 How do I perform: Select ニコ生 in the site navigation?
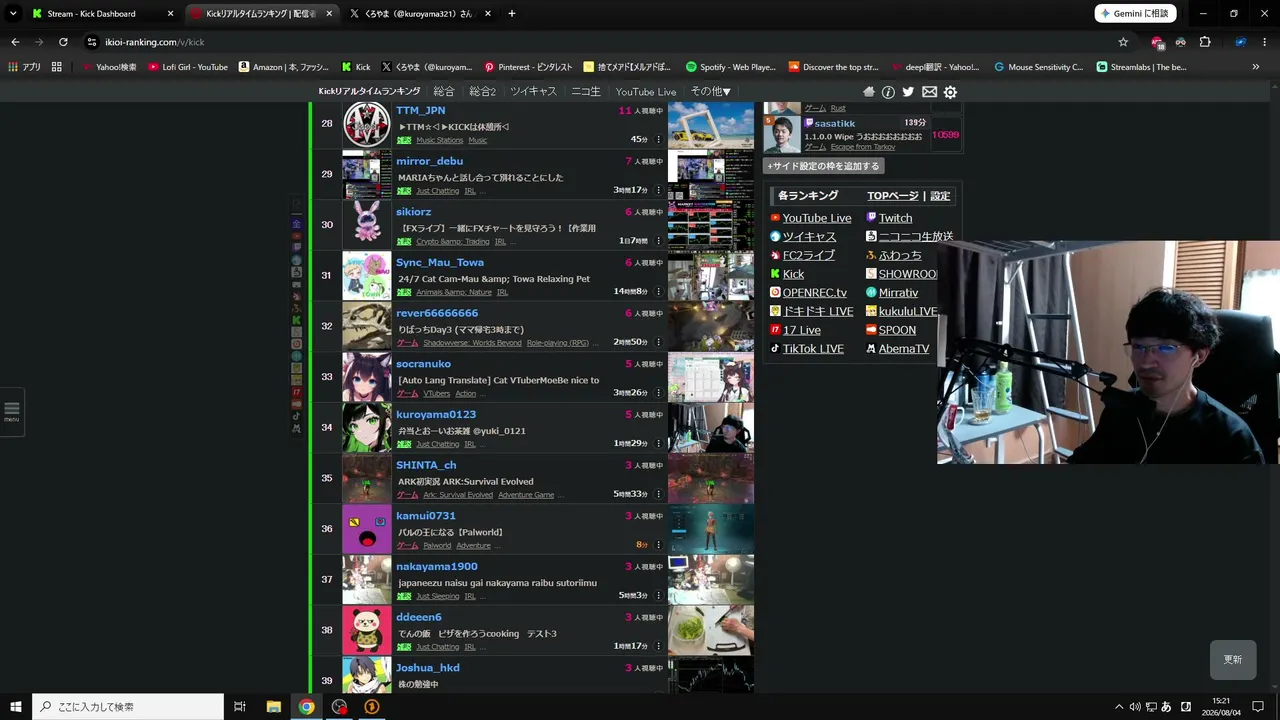[x=586, y=92]
